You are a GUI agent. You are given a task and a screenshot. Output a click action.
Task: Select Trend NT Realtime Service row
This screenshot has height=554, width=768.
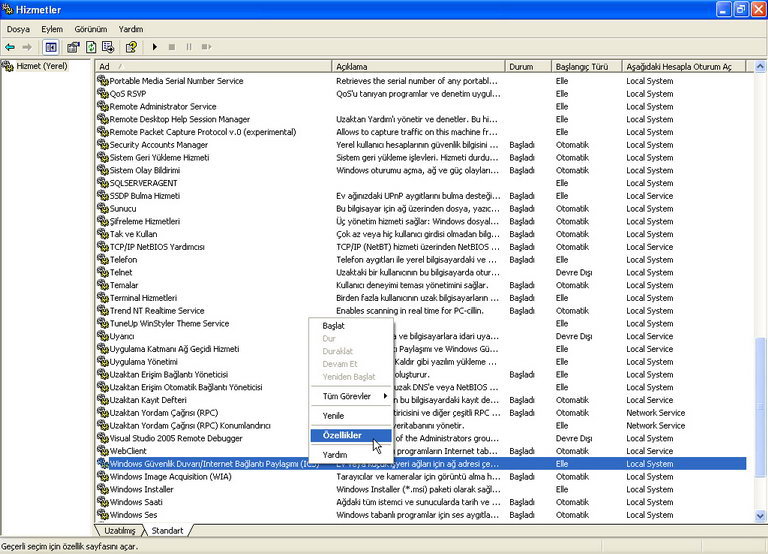tap(421, 310)
